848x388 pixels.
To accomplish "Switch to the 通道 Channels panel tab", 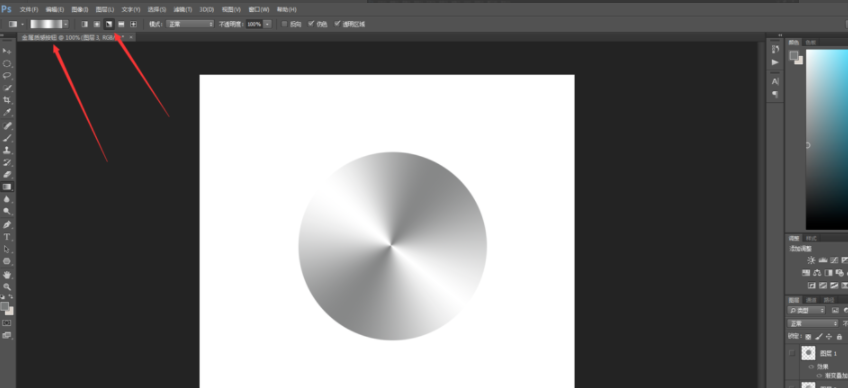I will coord(811,300).
